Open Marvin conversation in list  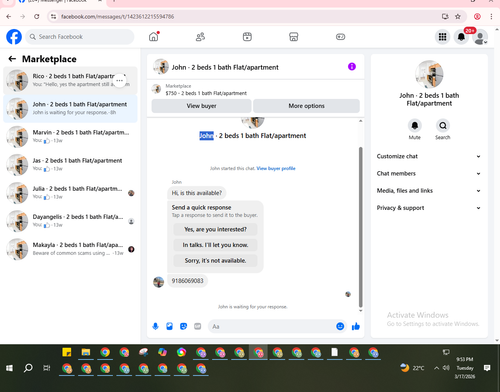pos(70,137)
